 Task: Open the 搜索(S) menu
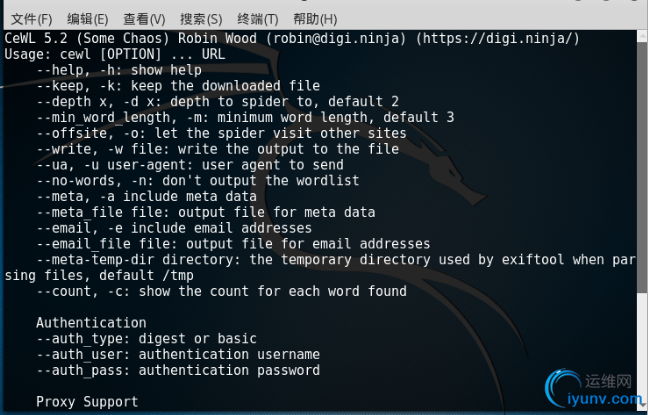[201, 19]
